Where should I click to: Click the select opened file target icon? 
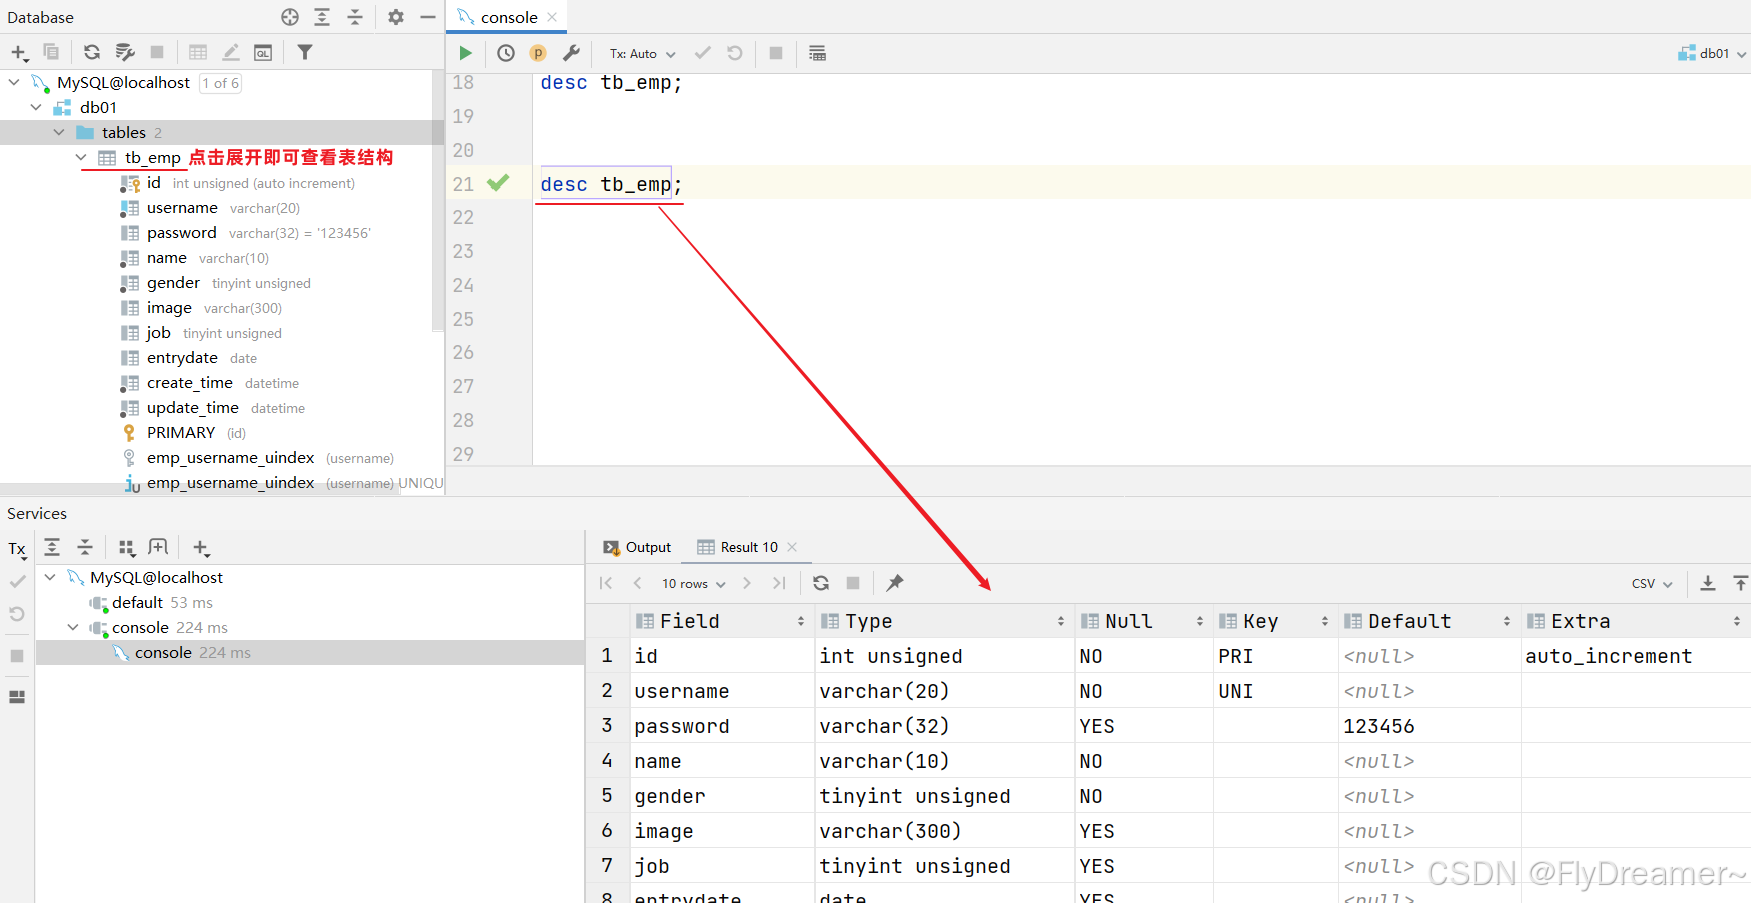click(290, 17)
